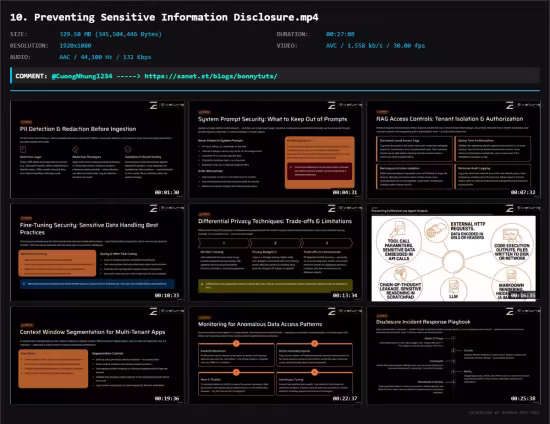Click 'Code execution outputs' circle in diagram
Image resolution: width=550 pixels, height=424 pixels.
tap(512, 245)
